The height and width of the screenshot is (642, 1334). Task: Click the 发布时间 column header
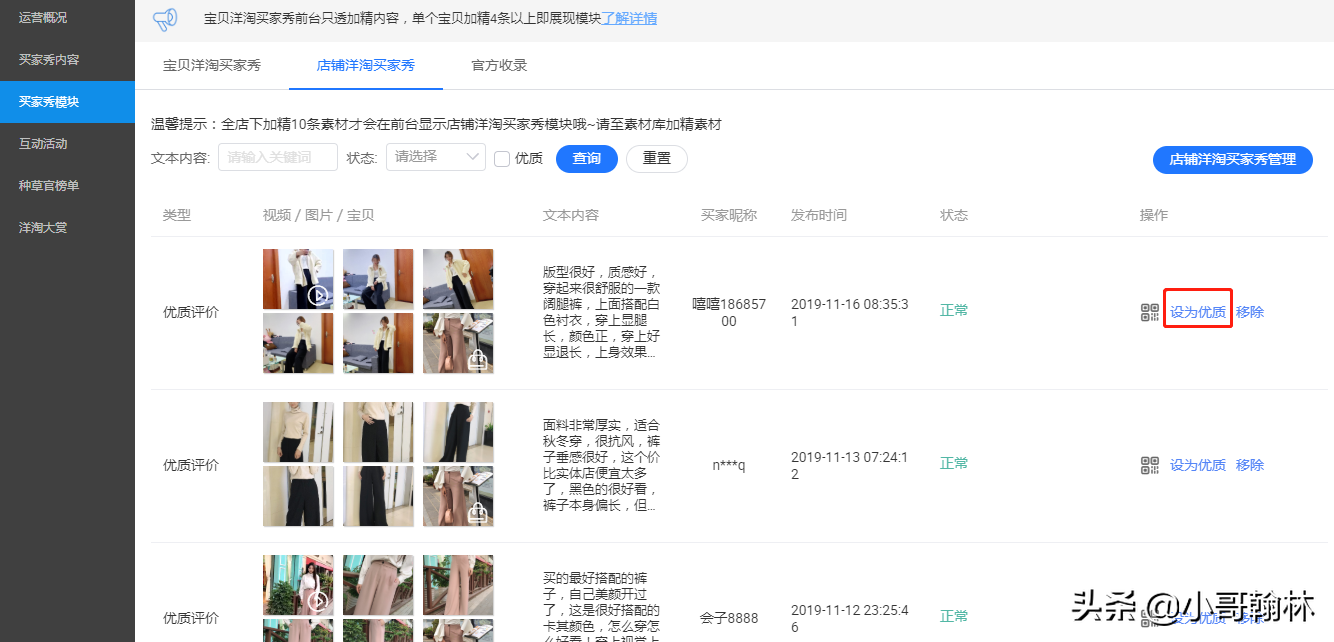click(819, 215)
